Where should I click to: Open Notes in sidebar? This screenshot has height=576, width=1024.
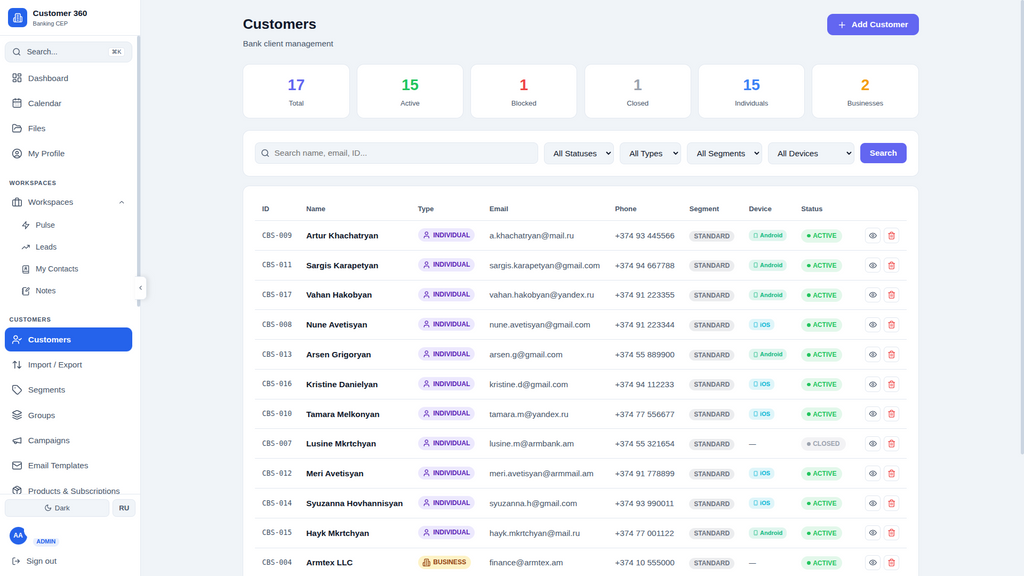click(x=73, y=291)
